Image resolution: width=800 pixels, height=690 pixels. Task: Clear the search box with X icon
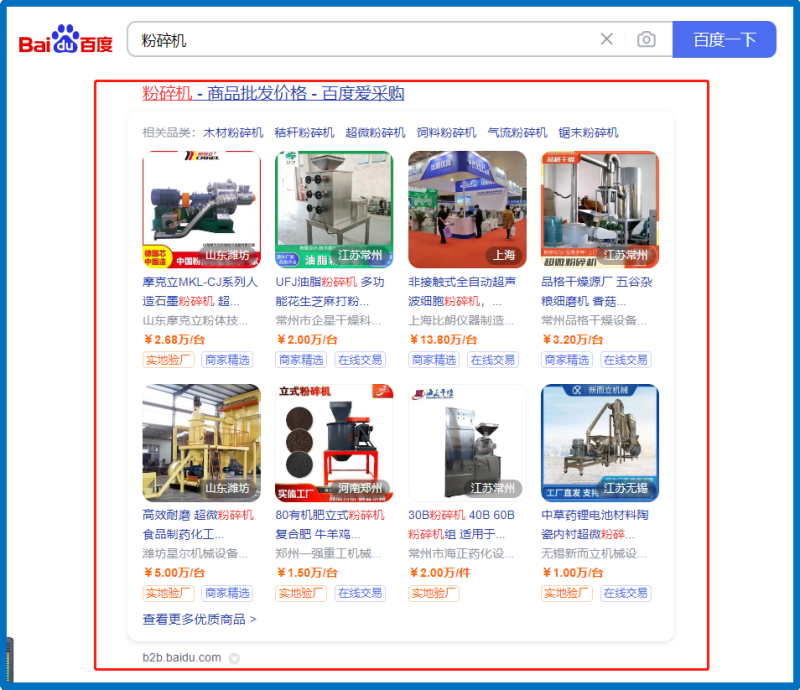606,39
